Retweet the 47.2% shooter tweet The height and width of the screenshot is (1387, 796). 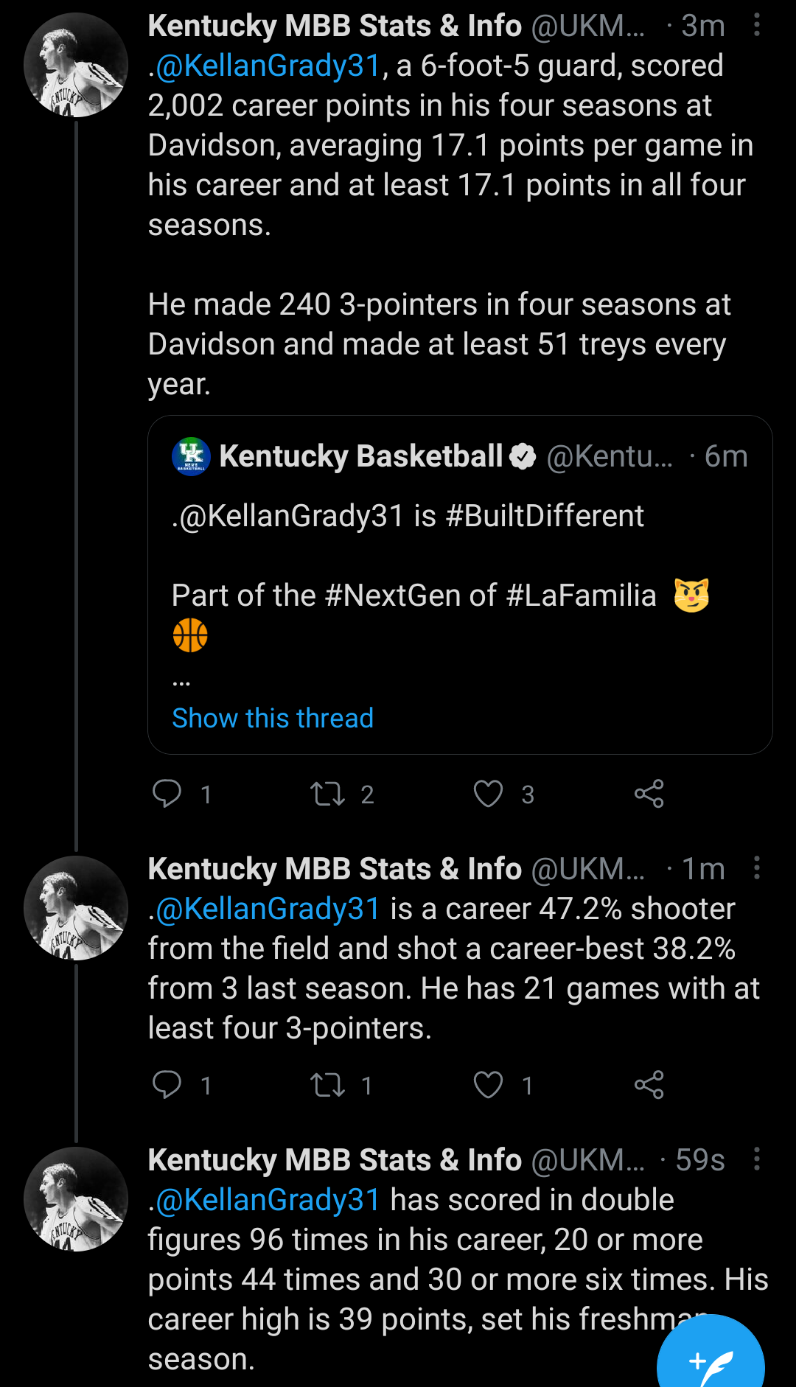(x=326, y=1085)
